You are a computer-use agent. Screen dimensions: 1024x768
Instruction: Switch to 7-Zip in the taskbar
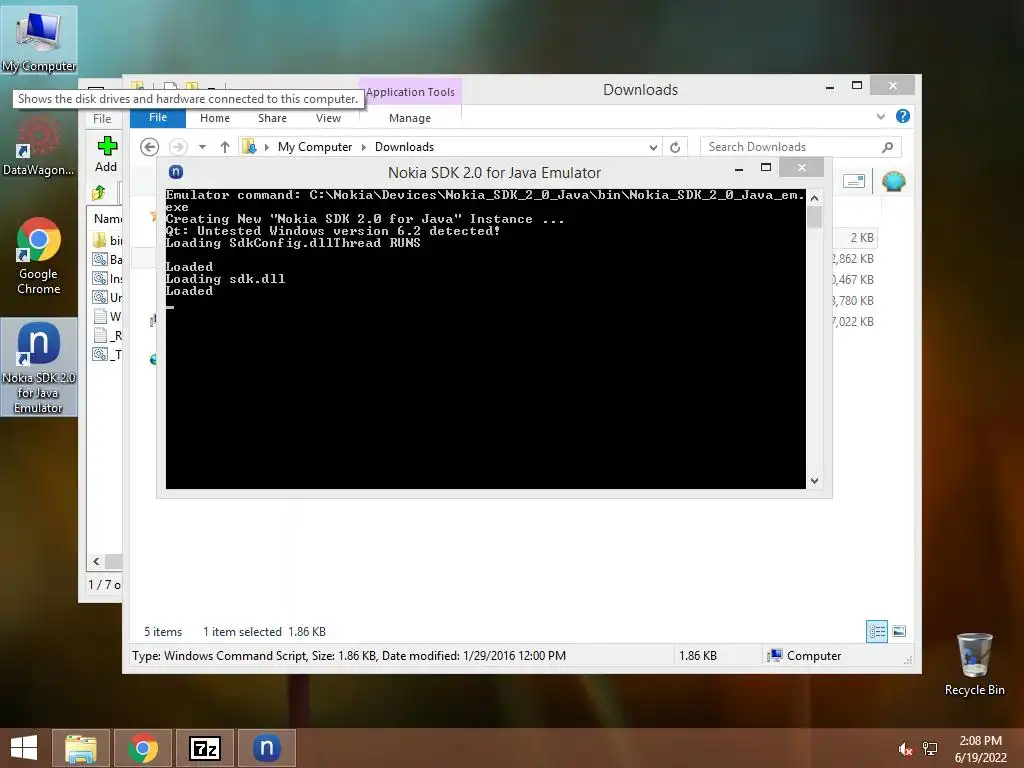pos(204,748)
